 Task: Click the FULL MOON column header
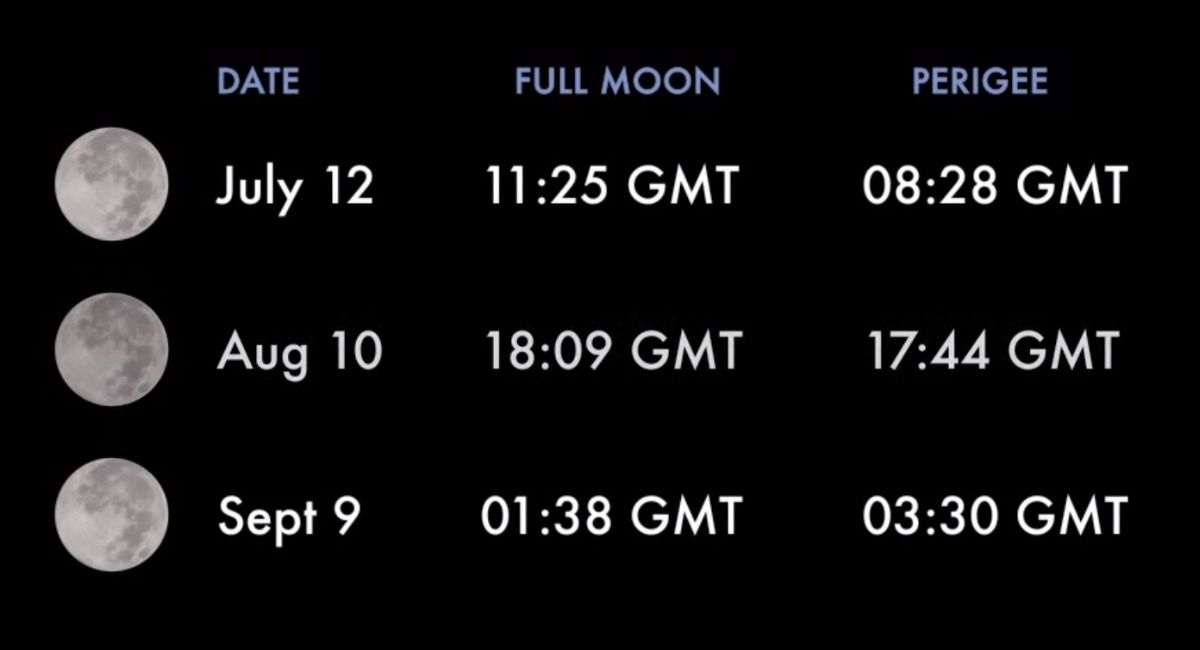pyautogui.click(x=617, y=82)
